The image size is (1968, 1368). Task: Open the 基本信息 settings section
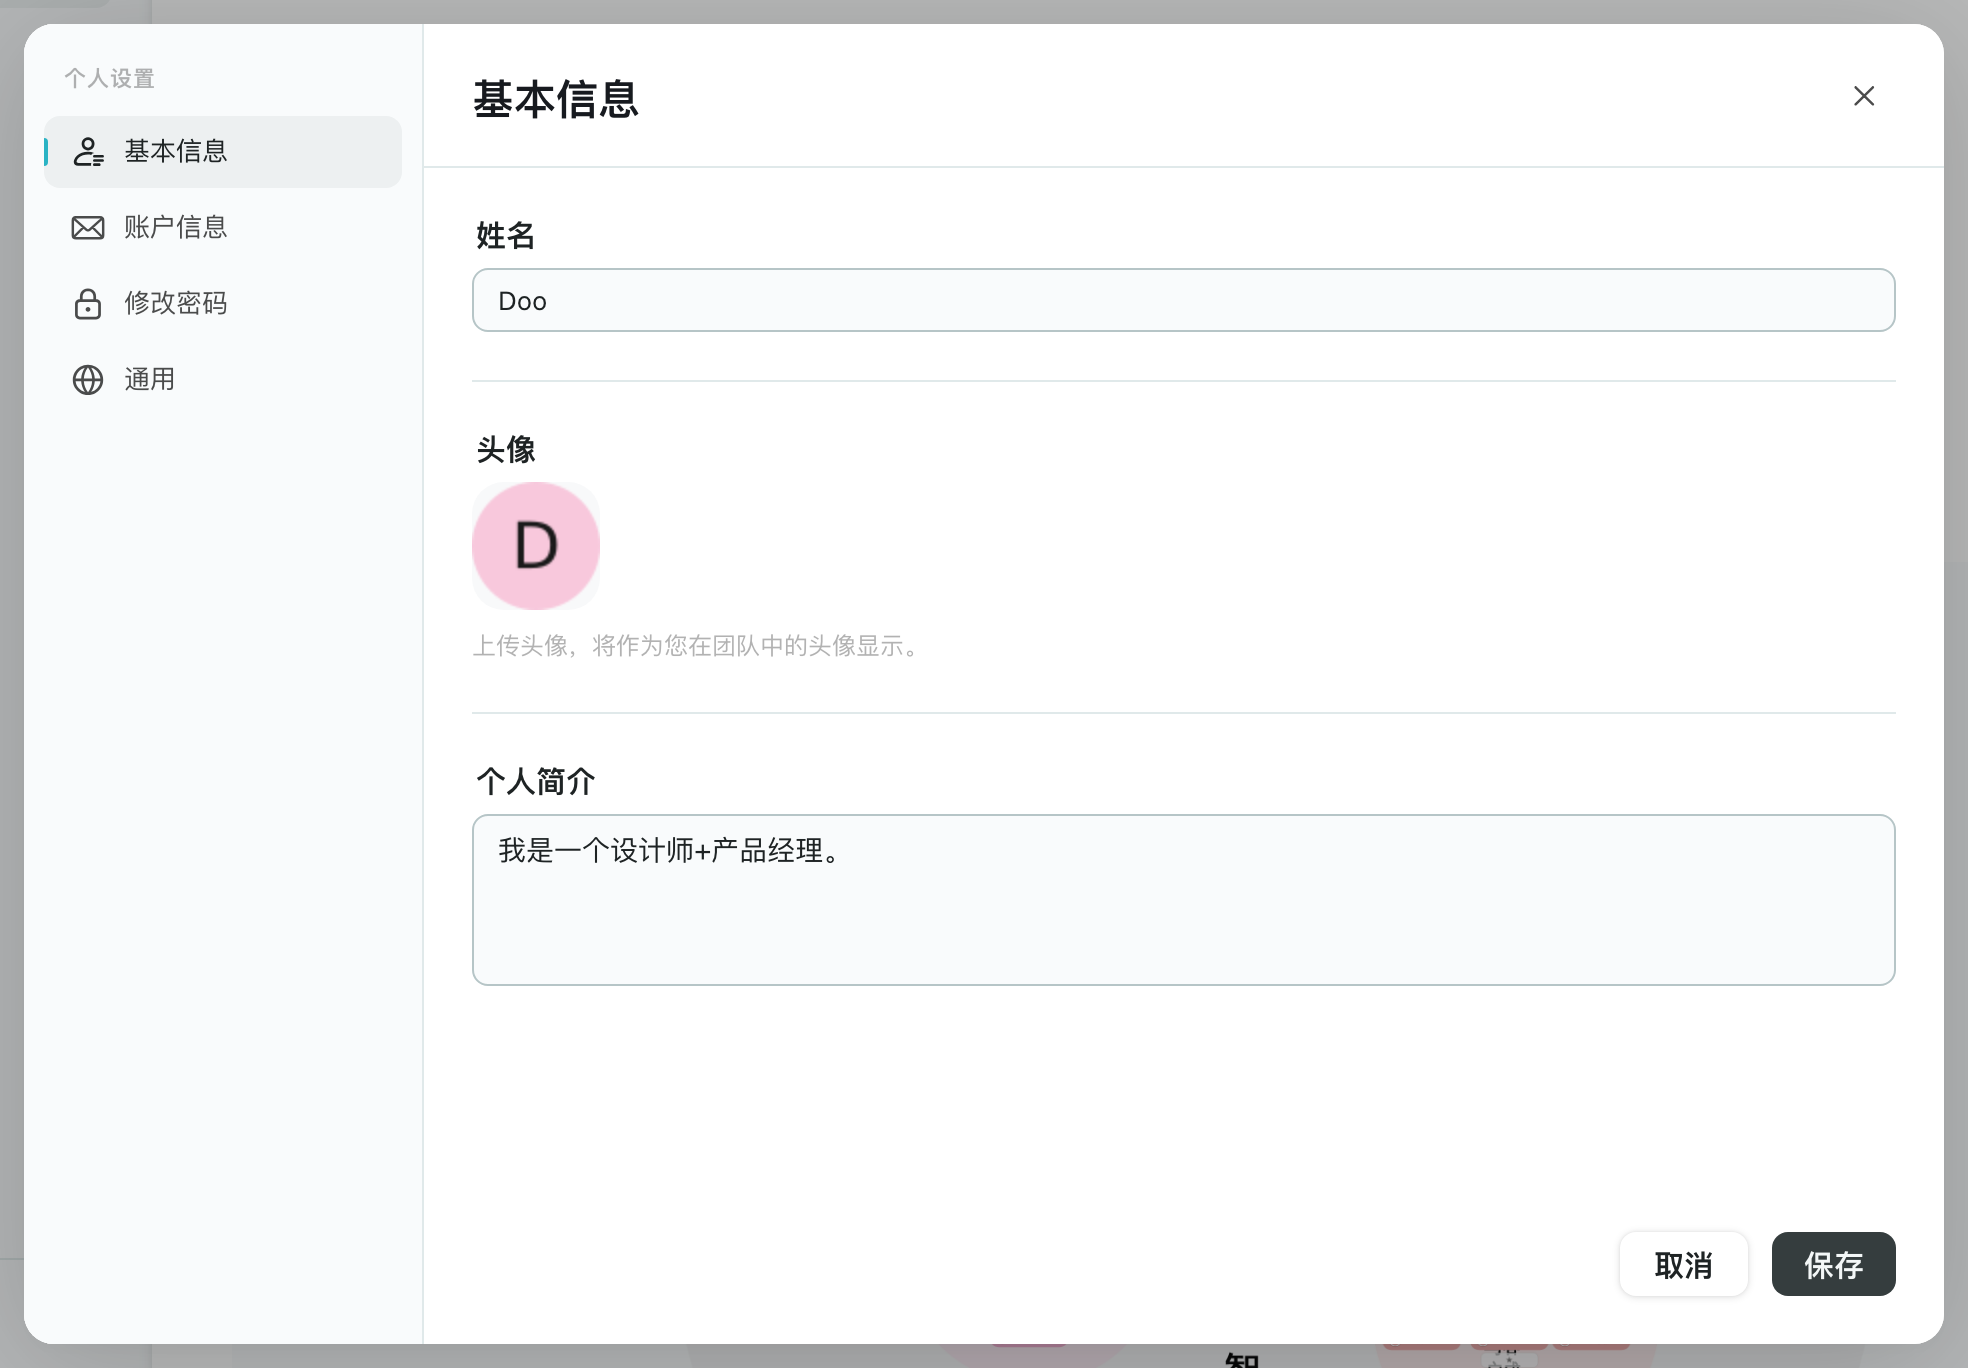tap(223, 152)
